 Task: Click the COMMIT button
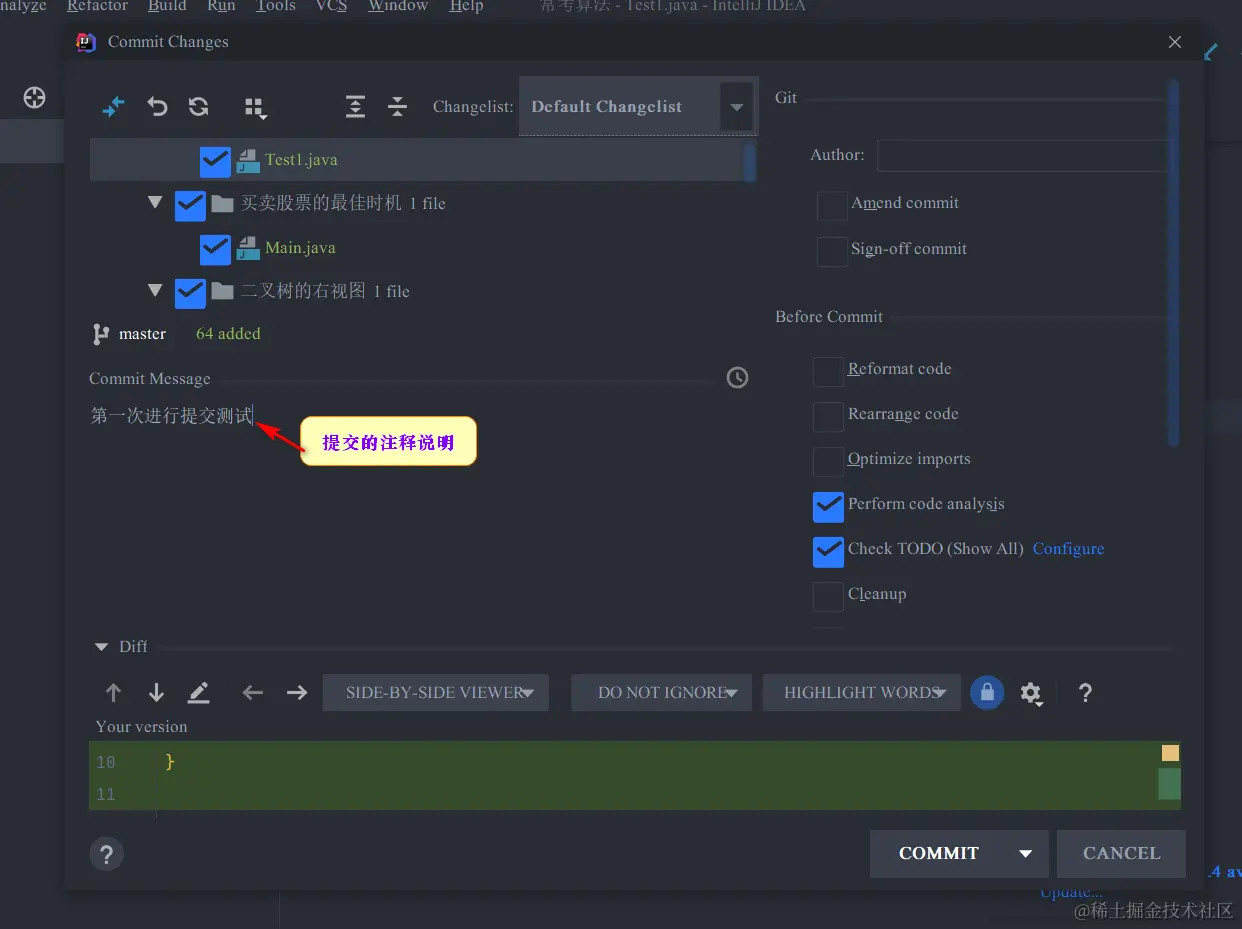(x=938, y=854)
